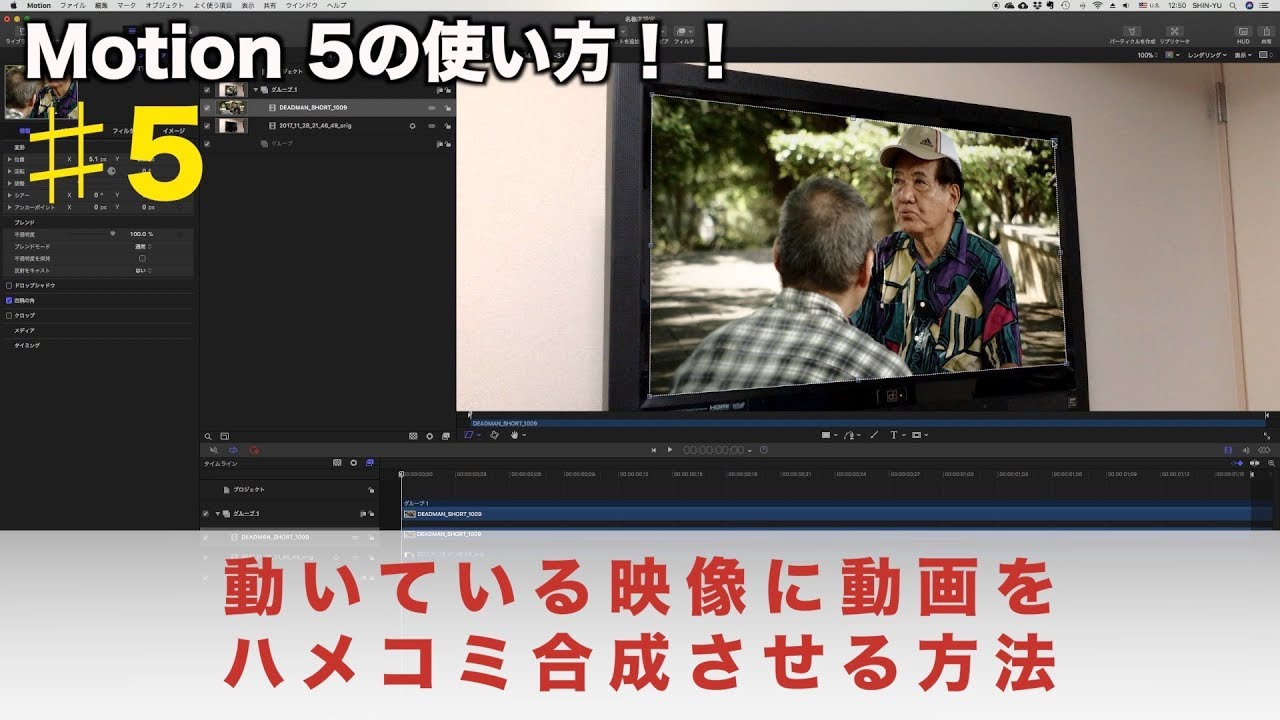
Task: Go to start of project
Action: point(653,450)
